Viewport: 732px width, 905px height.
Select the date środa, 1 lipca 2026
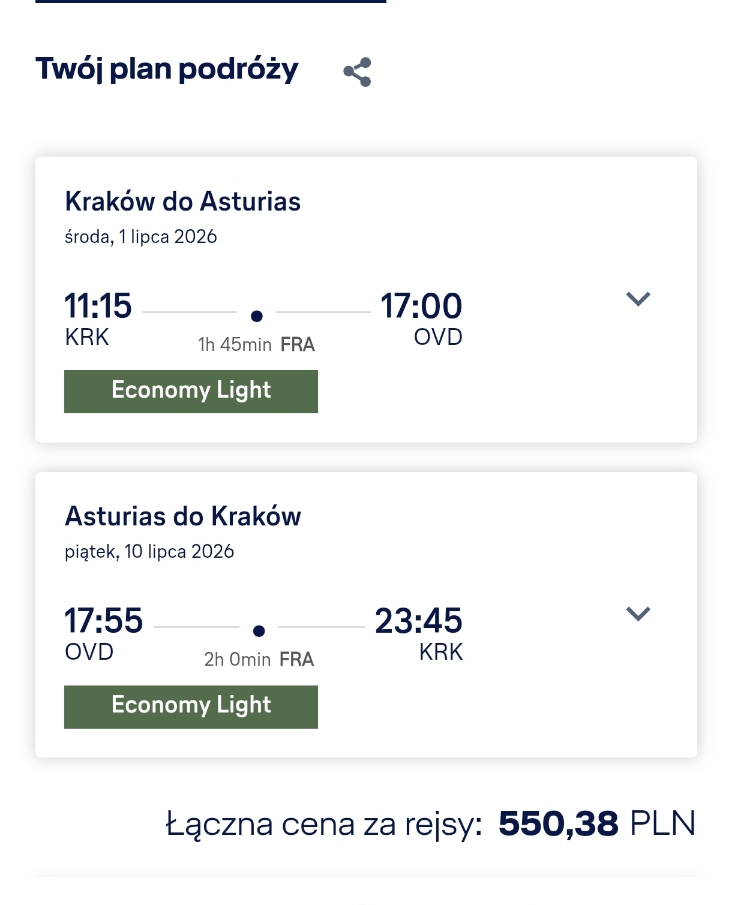pyautogui.click(x=140, y=237)
